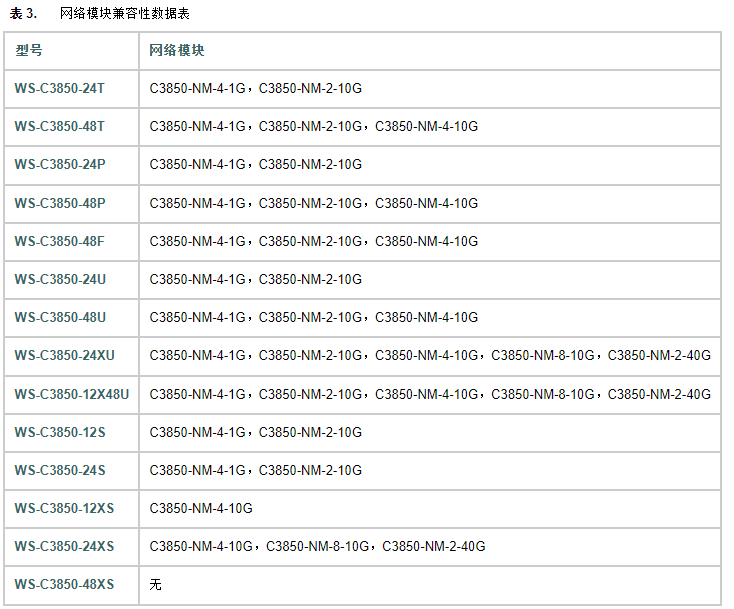The image size is (734, 609).
Task: Select WS-C3850-48P in the model column
Action: (x=60, y=203)
